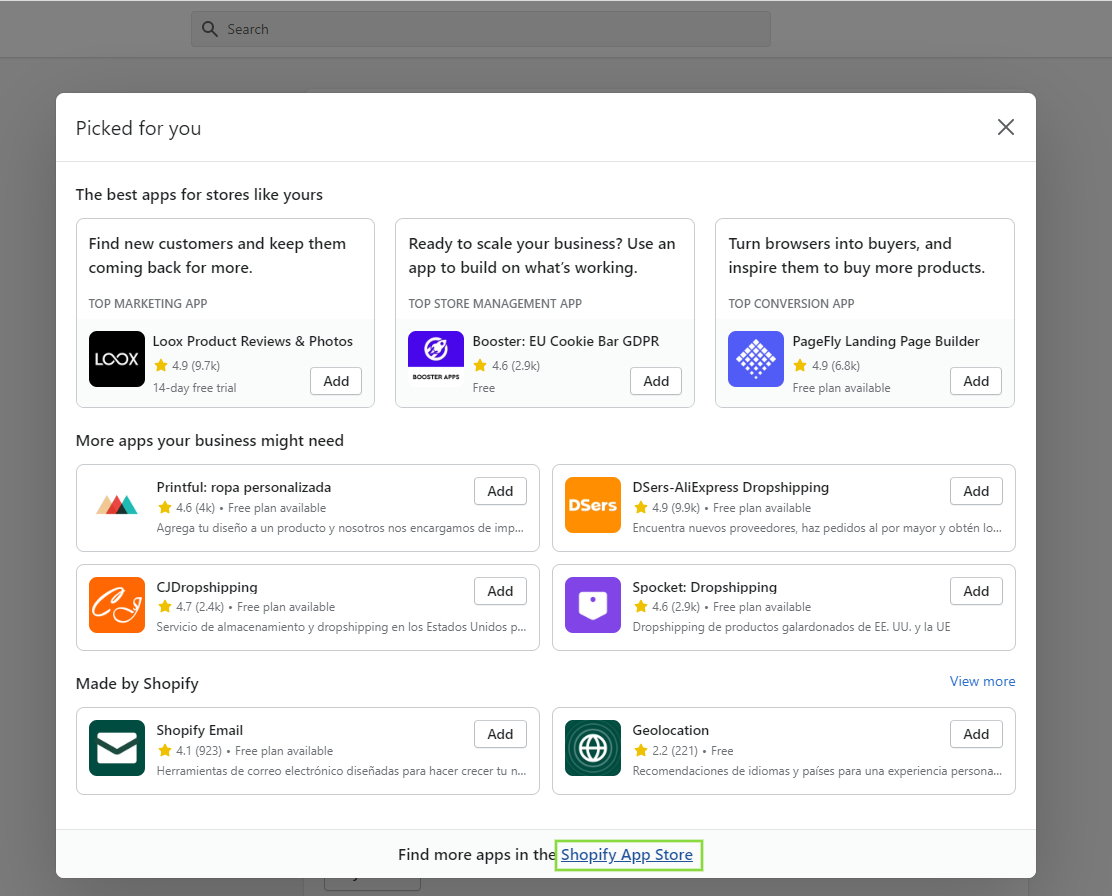Image resolution: width=1112 pixels, height=896 pixels.
Task: Open PageFly Landing Page Builder title
Action: tap(886, 341)
